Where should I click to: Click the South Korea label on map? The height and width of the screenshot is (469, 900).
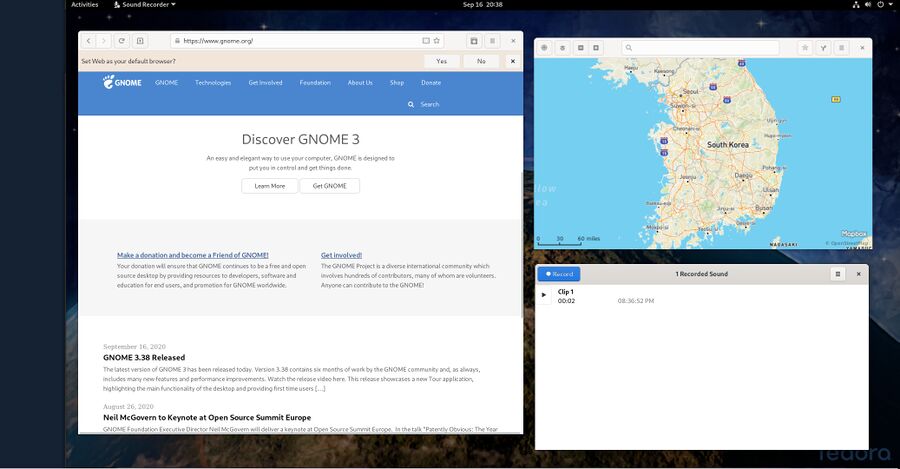(x=728, y=145)
